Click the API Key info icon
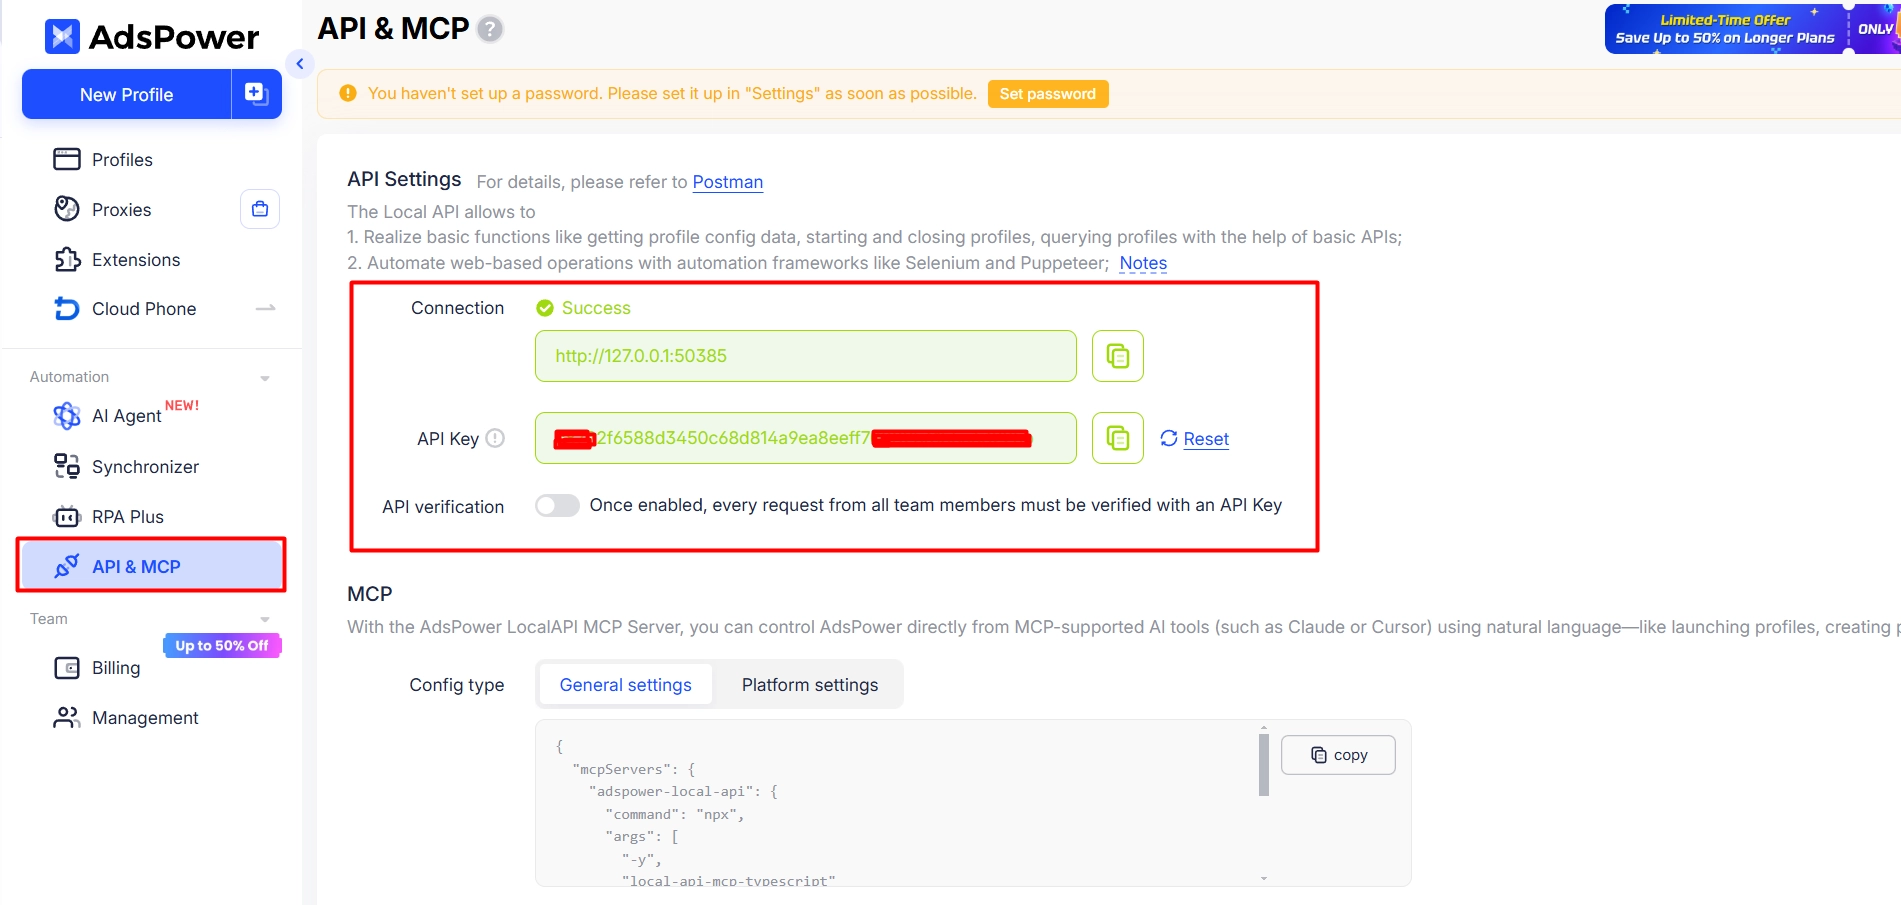Viewport: 1901px width, 905px height. point(495,438)
